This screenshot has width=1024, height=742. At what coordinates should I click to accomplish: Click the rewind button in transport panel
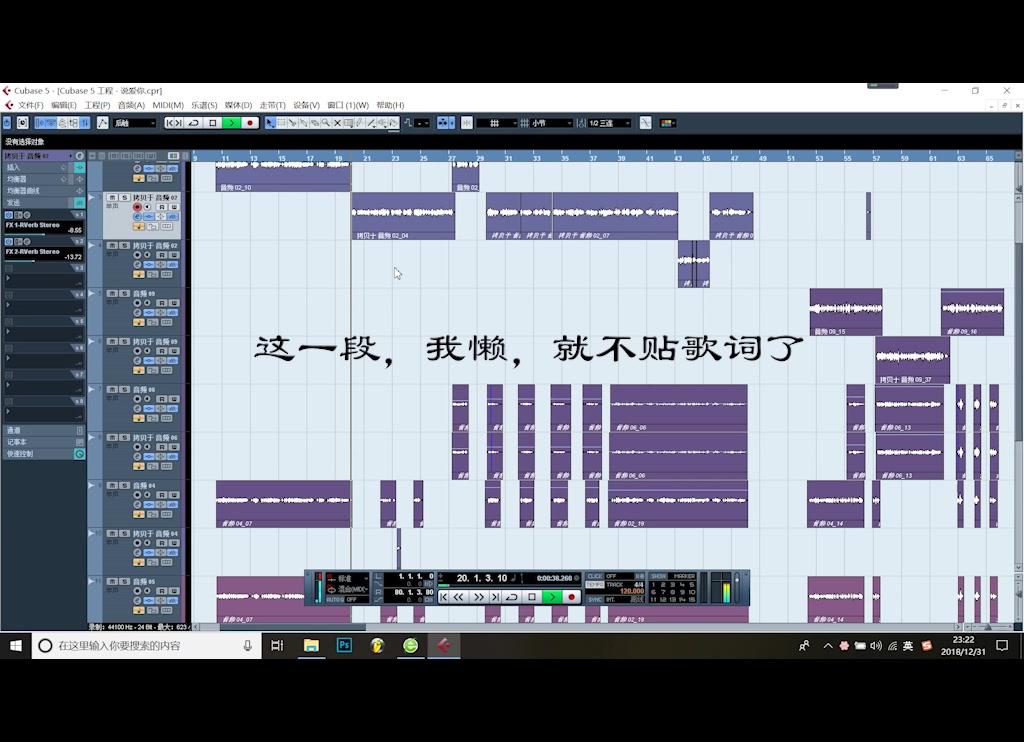[459, 597]
